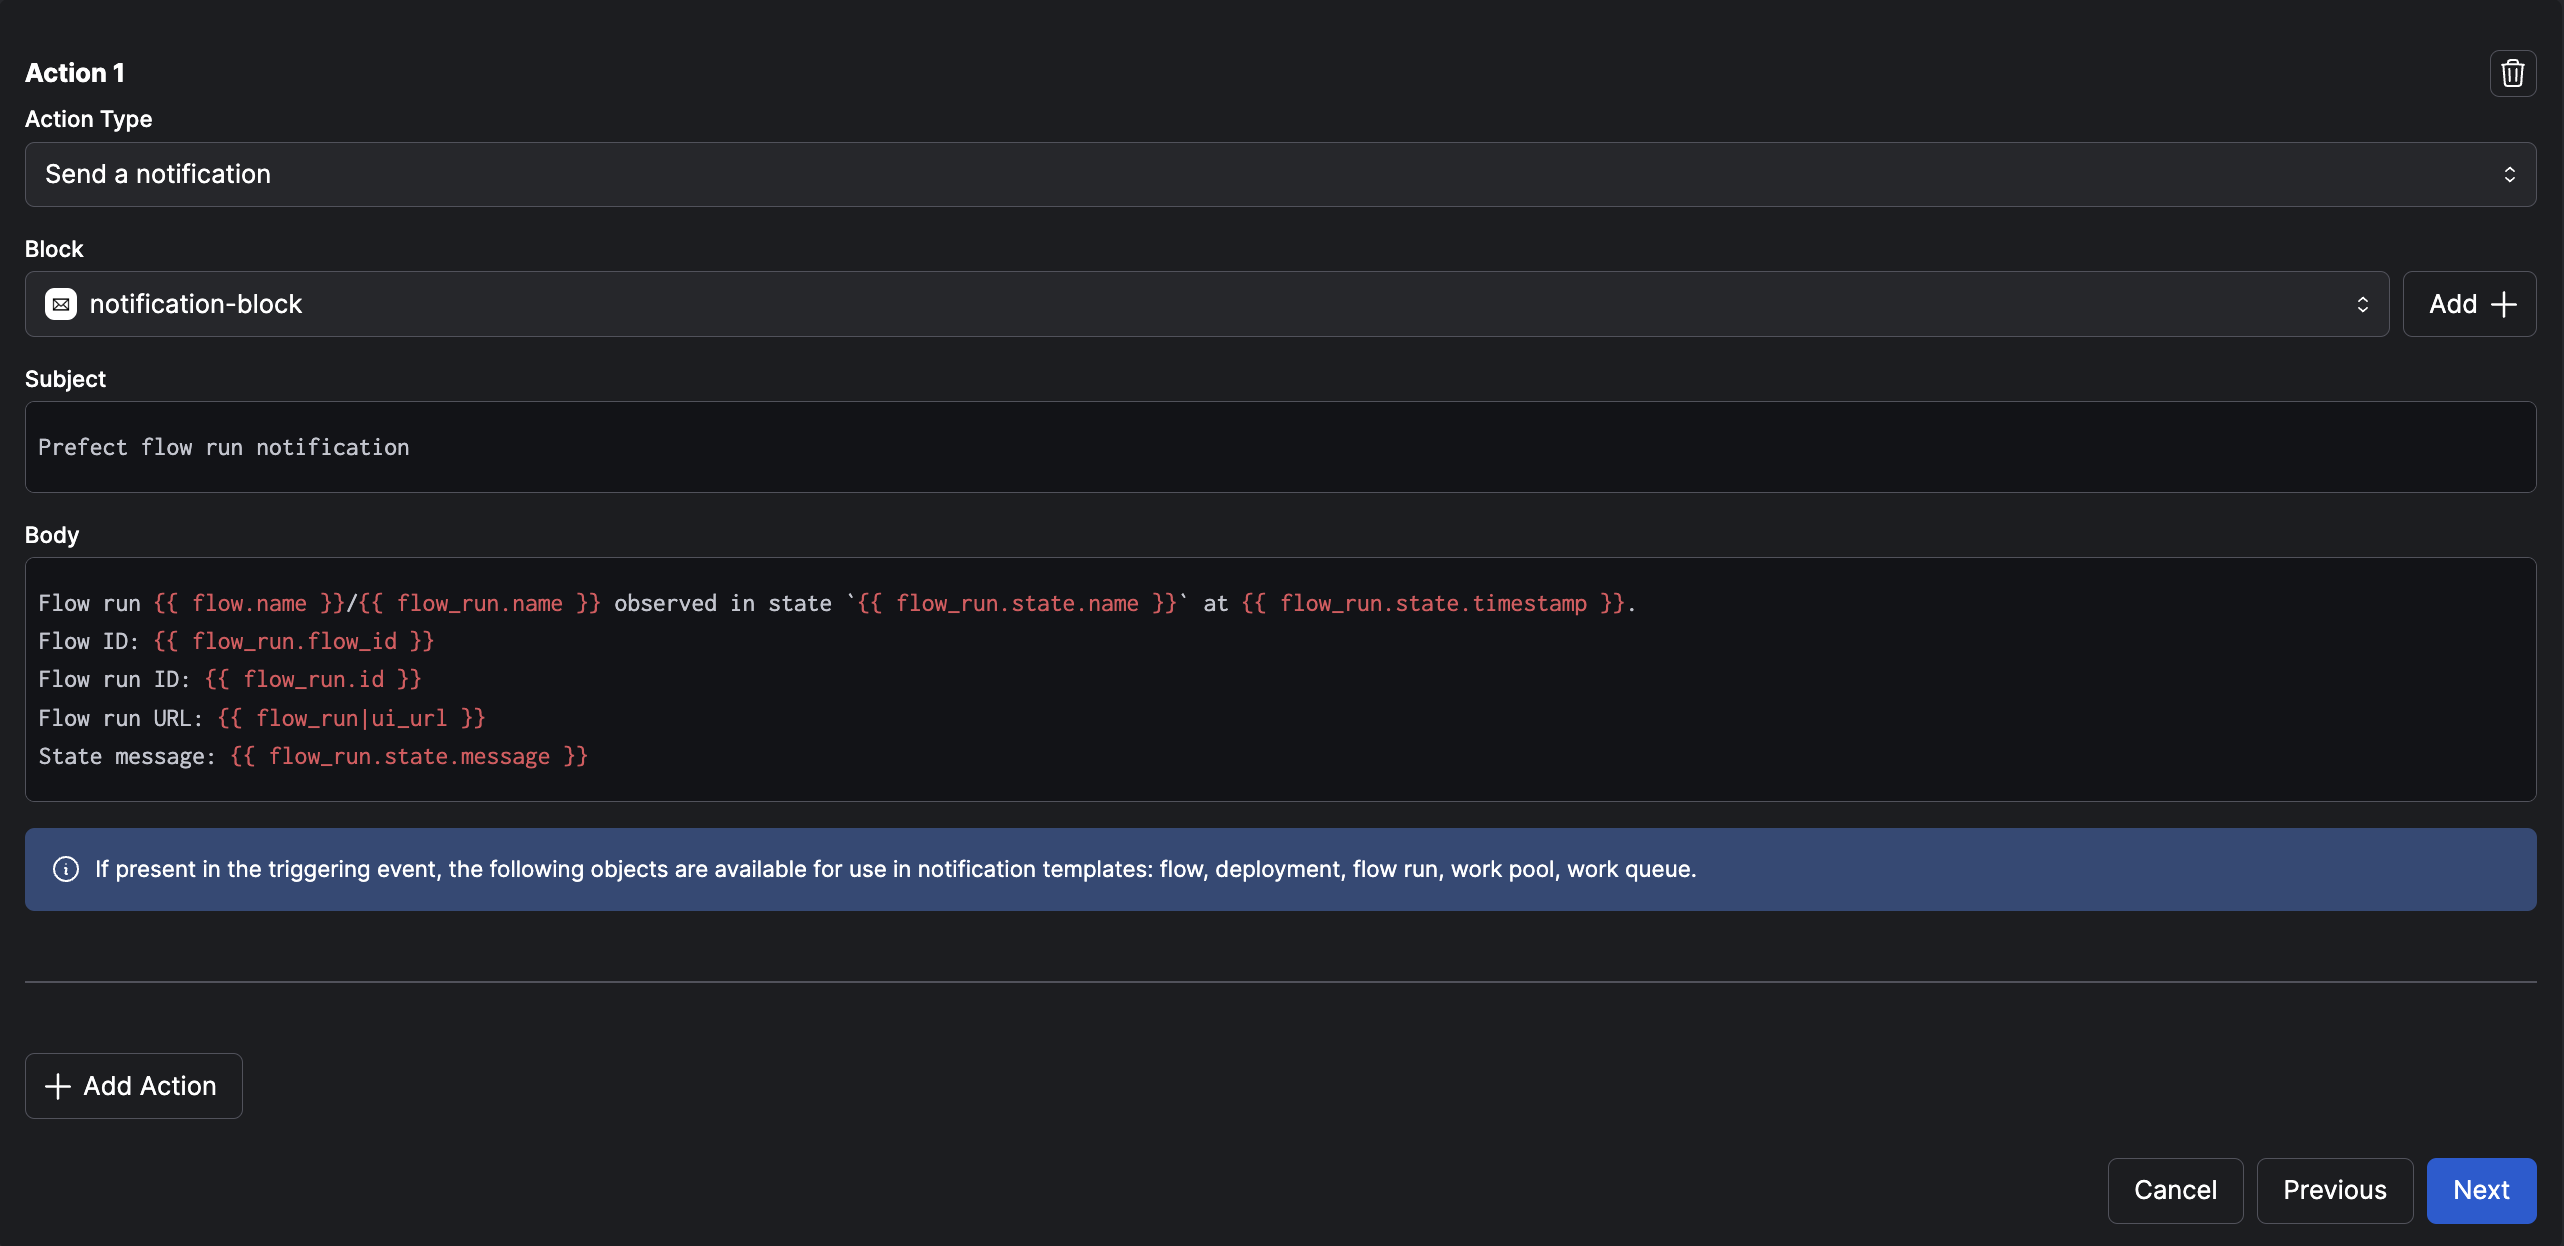
Task: Click the 'Action 1' heading
Action: (75, 73)
